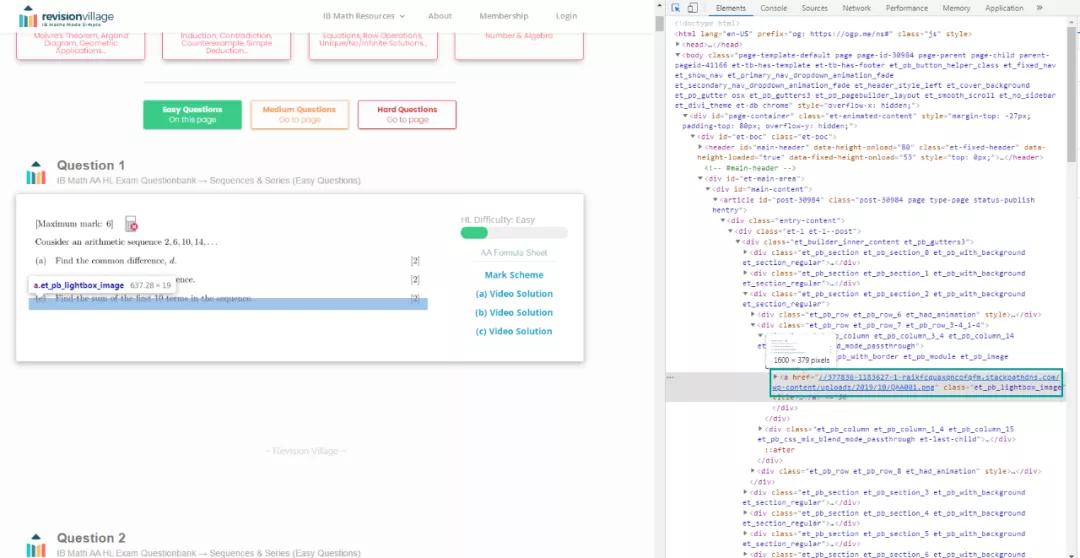This screenshot has width=1080, height=558.
Task: Switch to the Console tab
Action: [773, 8]
